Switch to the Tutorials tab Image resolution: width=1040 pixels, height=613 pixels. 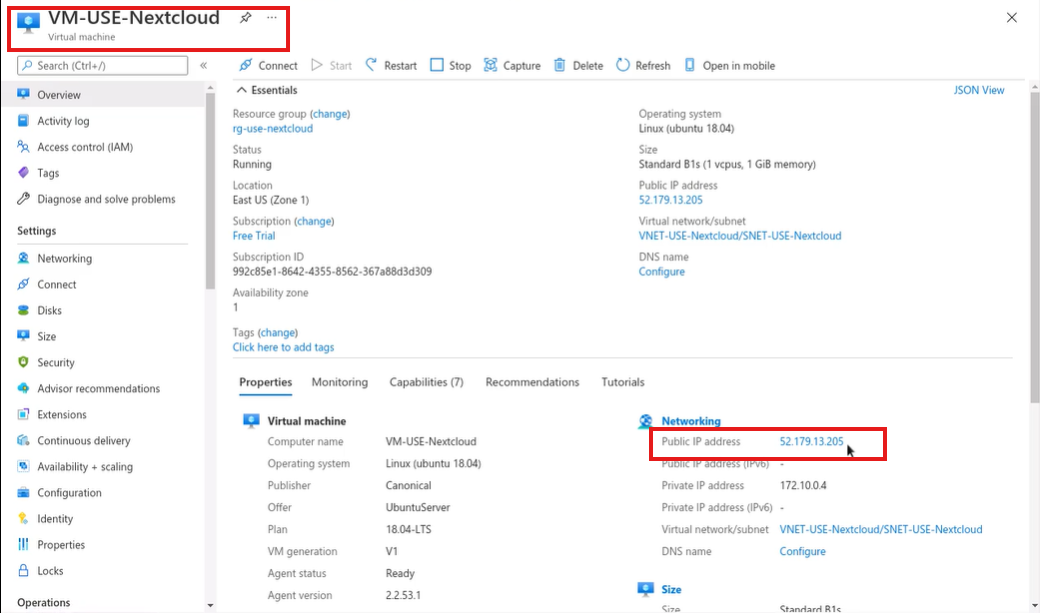tap(623, 382)
